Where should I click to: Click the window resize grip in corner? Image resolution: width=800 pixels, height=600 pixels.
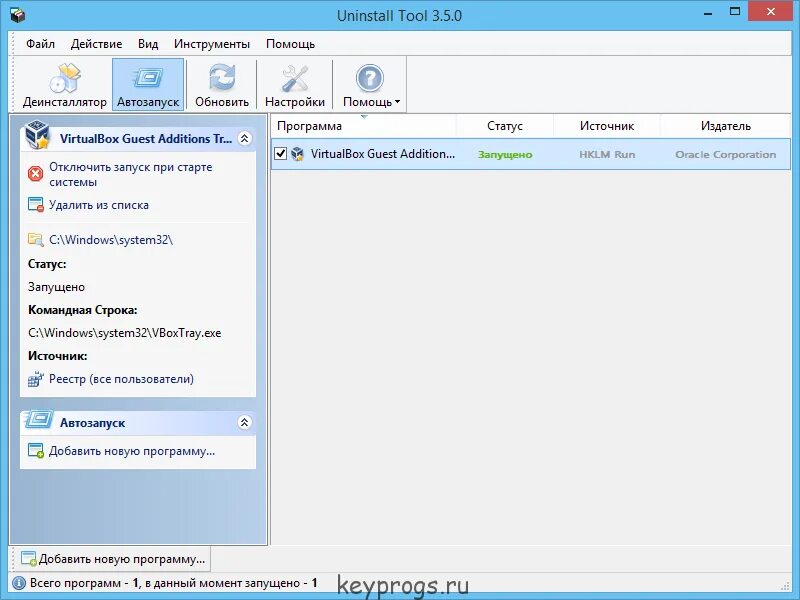point(785,587)
